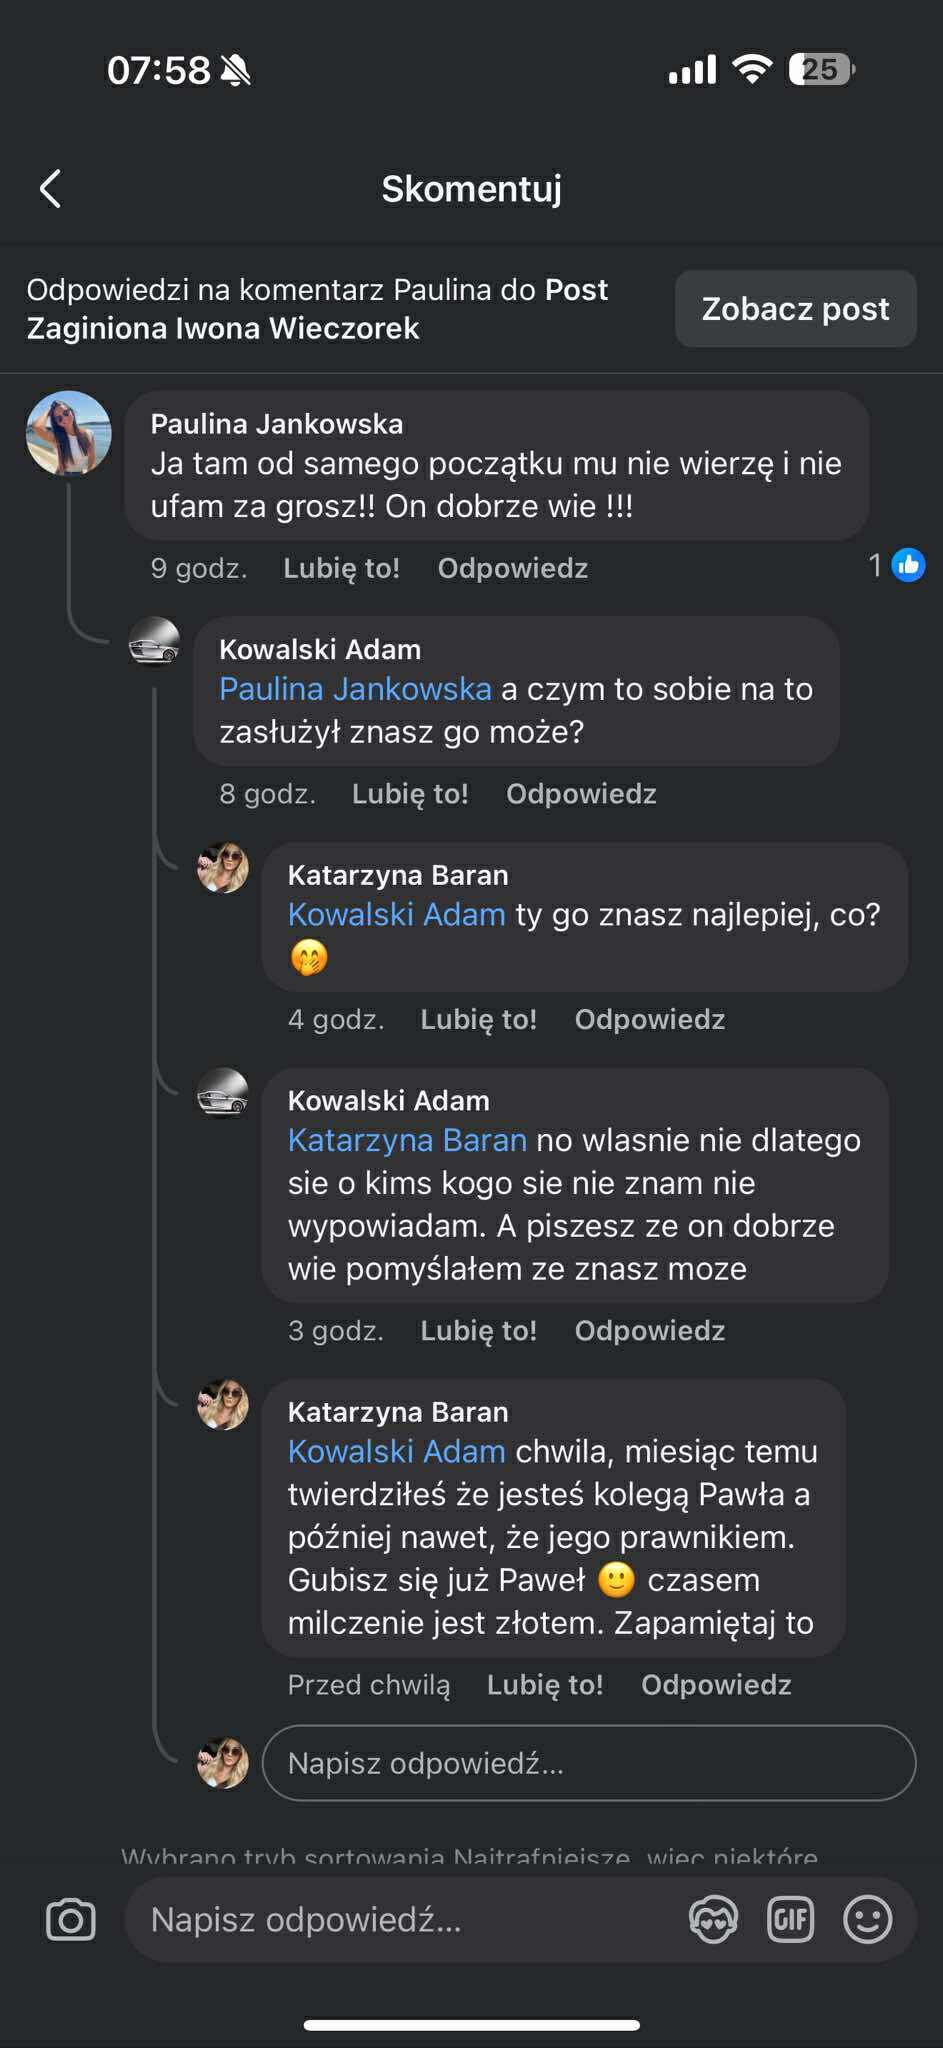Focus the bottom Napisz odpowiedź input bar
The height and width of the screenshot is (2048, 943).
[x=400, y=1919]
